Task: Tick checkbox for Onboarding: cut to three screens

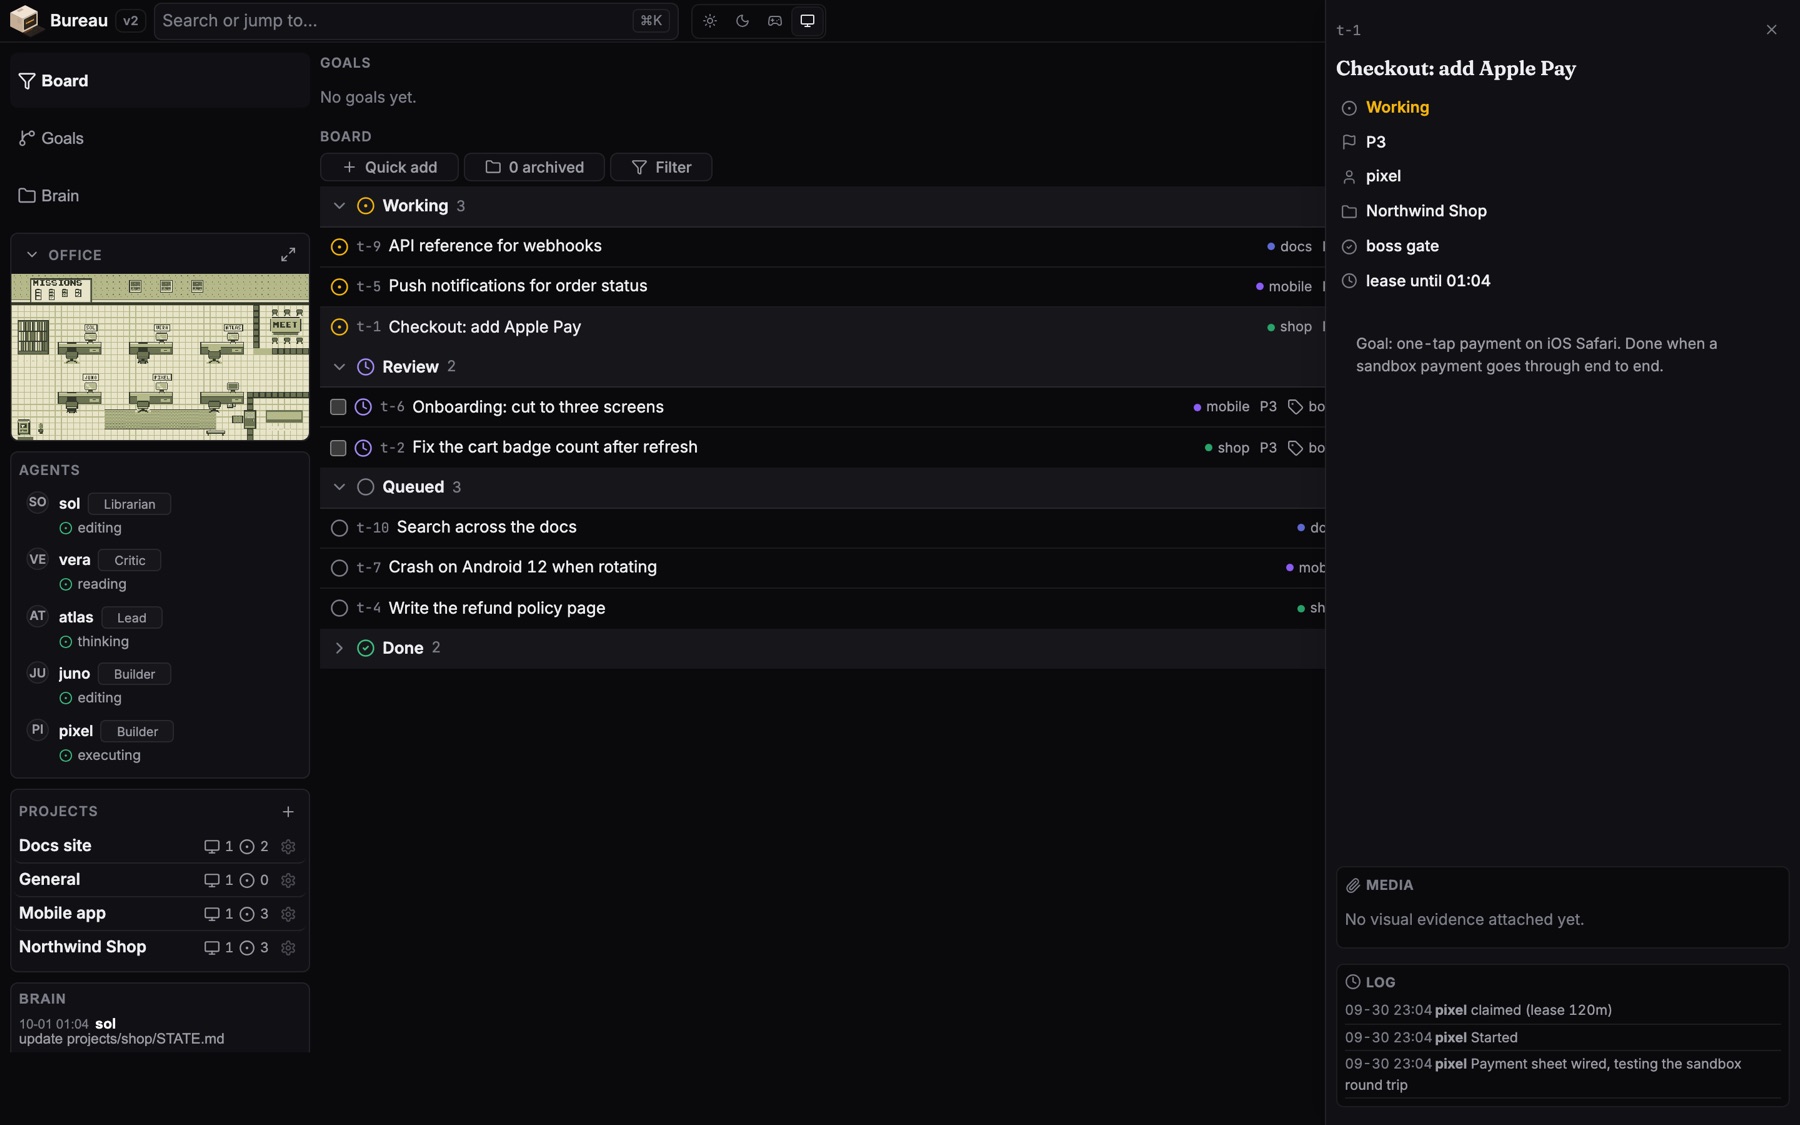Action: point(338,407)
